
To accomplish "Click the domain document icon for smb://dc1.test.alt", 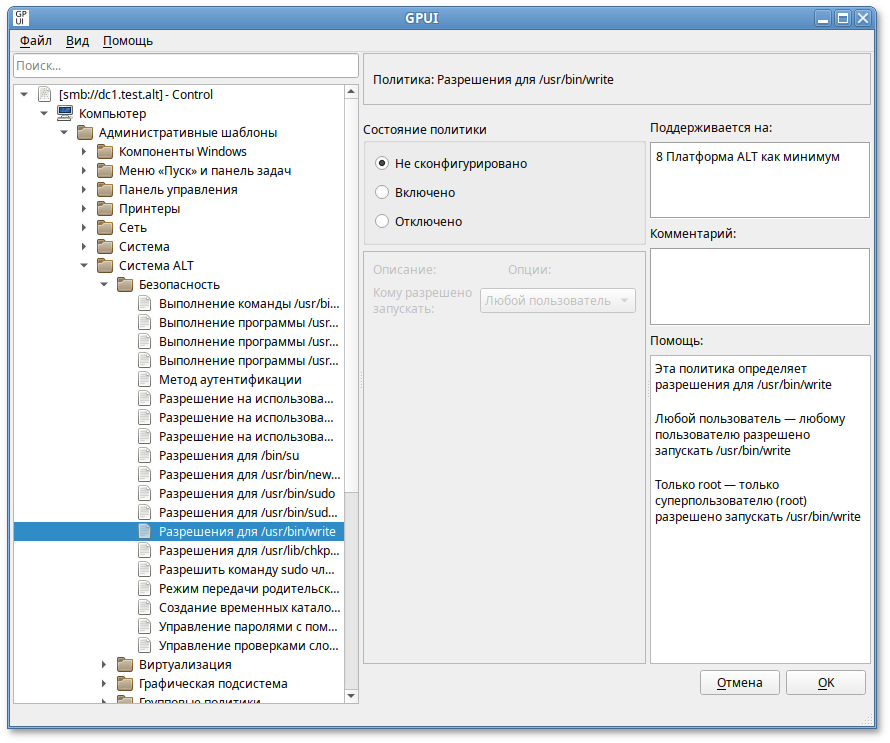I will pos(44,95).
